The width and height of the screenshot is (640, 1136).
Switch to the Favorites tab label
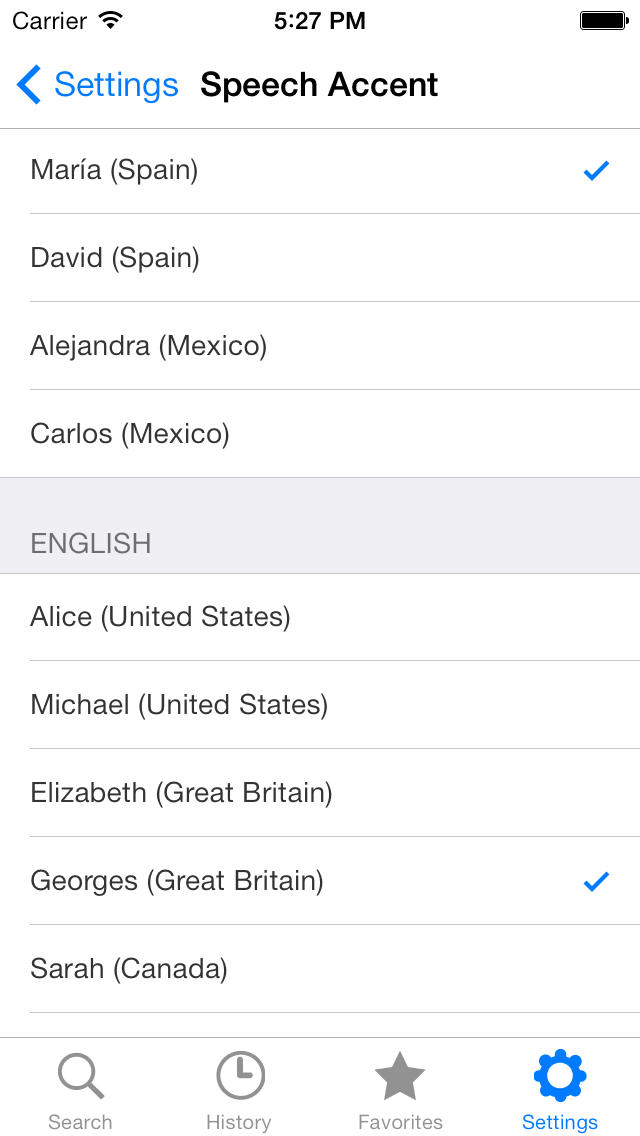point(400,1122)
